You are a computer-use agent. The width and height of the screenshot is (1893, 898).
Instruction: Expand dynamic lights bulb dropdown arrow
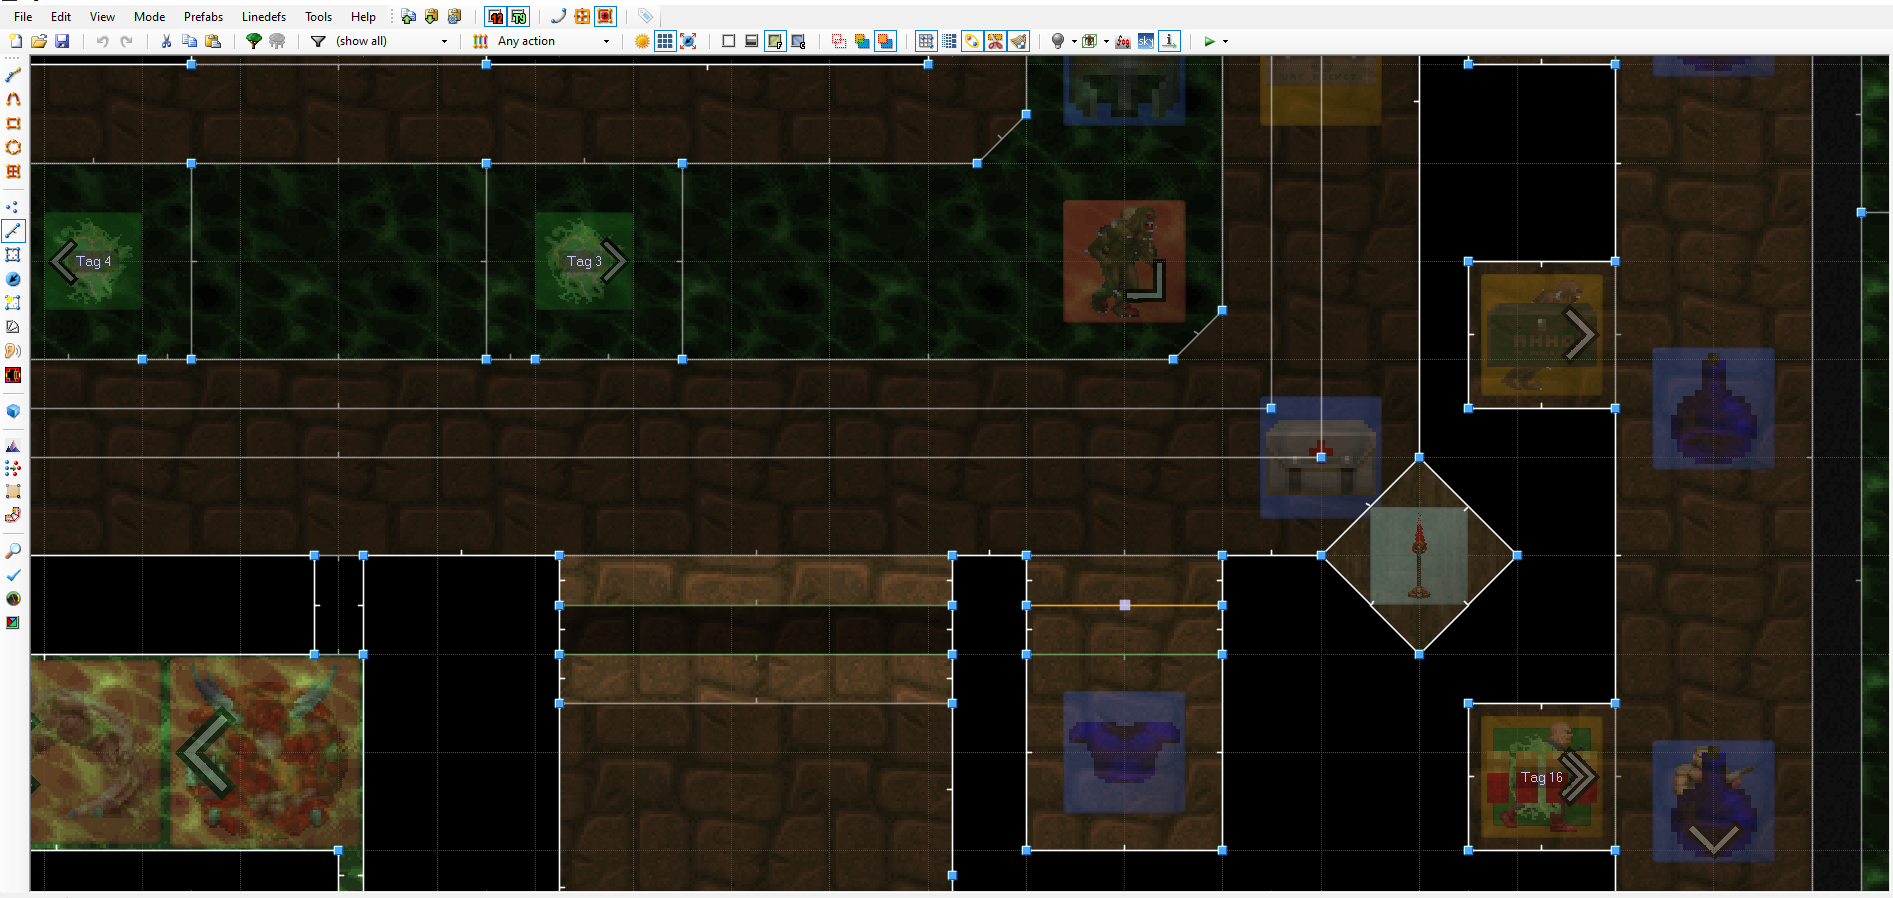(1074, 41)
